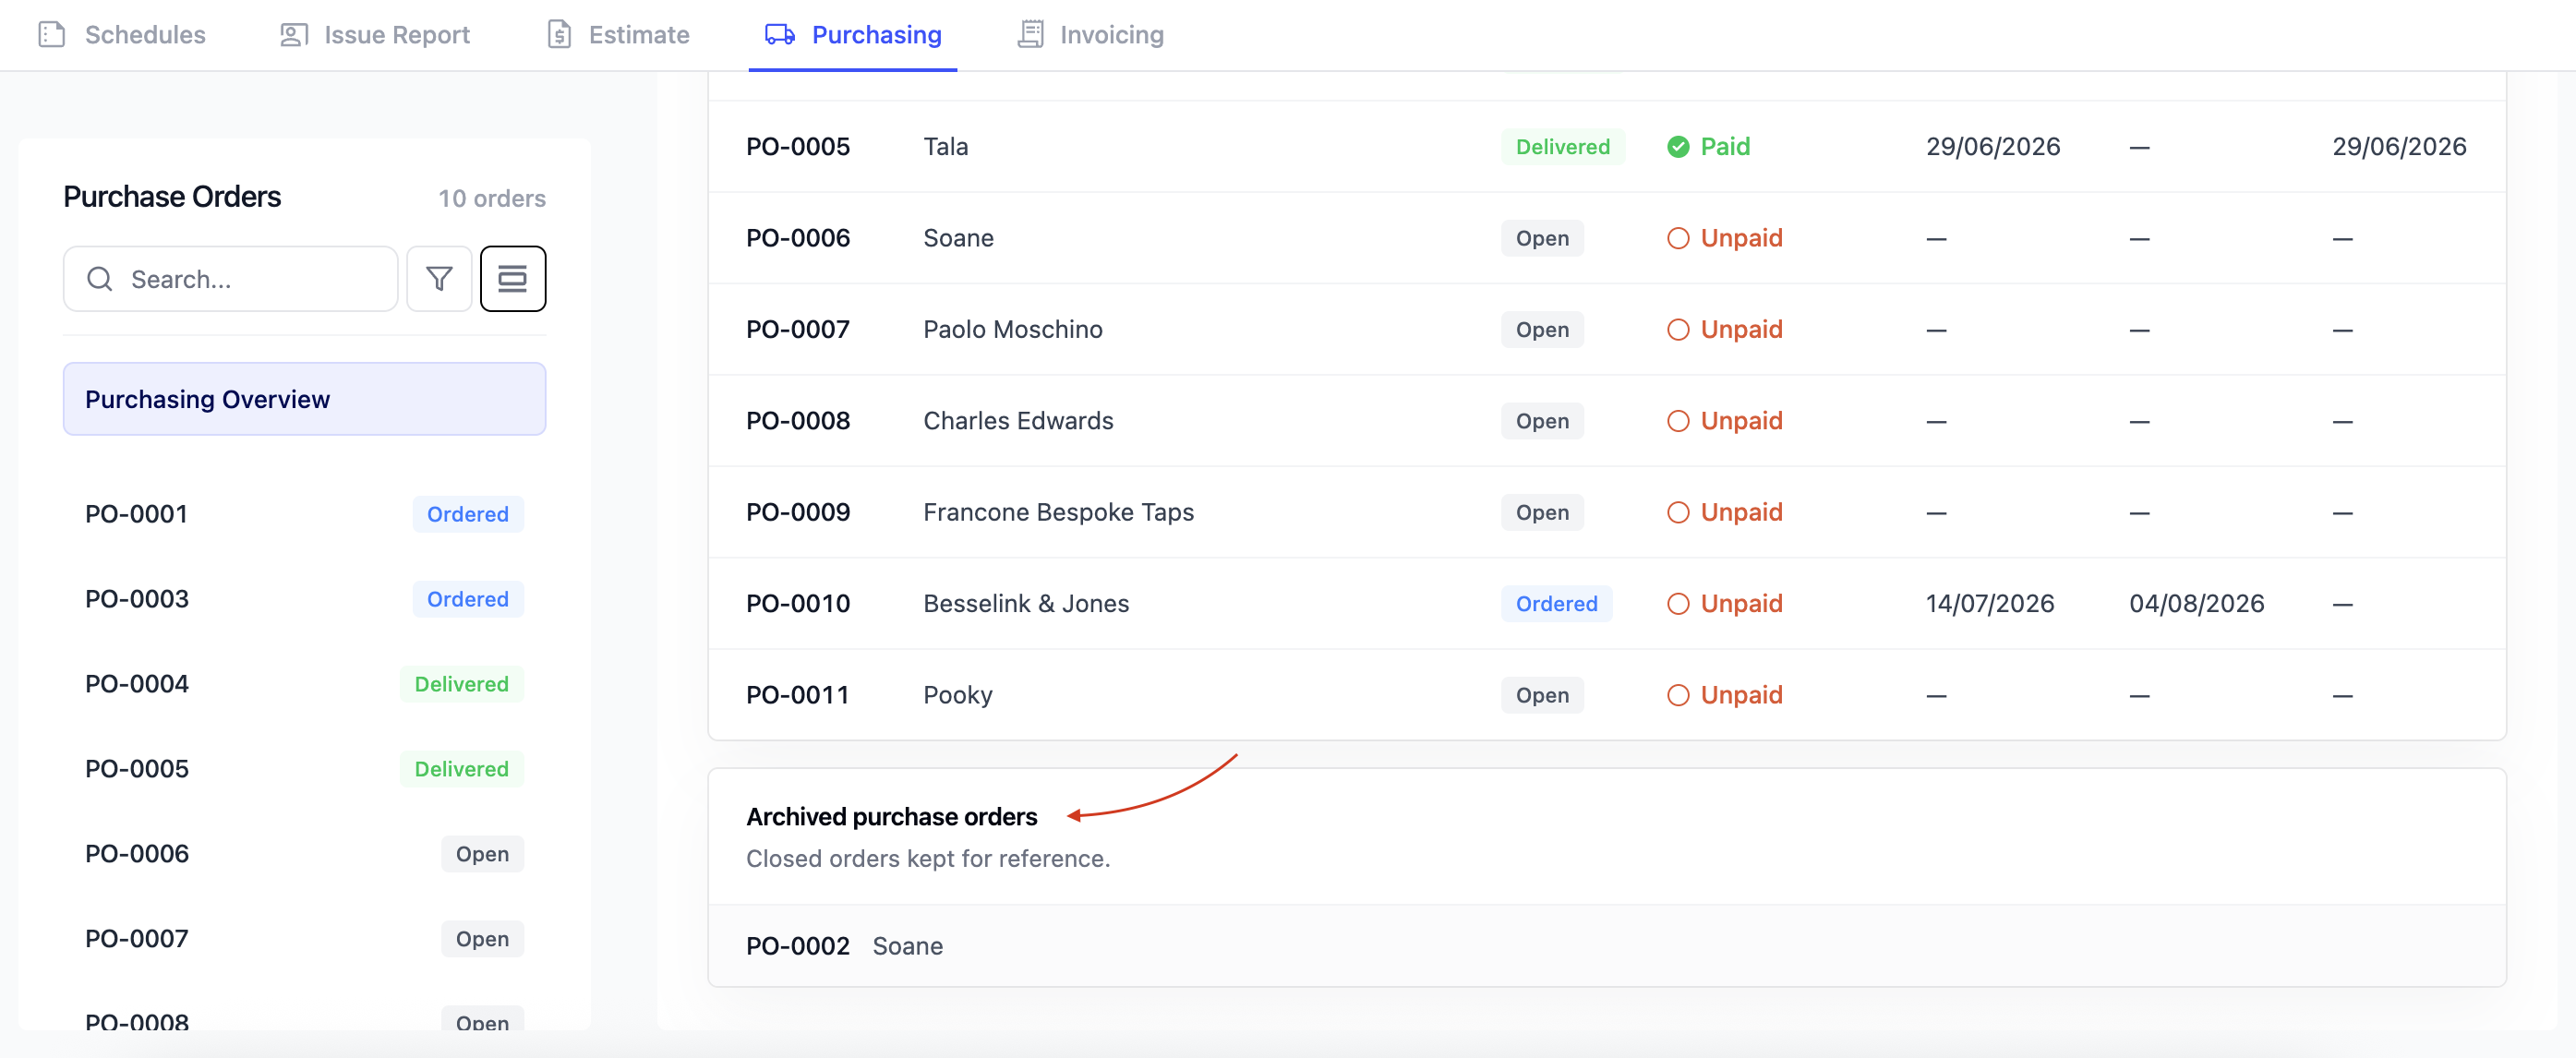Click the Invoicing receipt icon
This screenshot has width=2576, height=1058.
point(1031,35)
